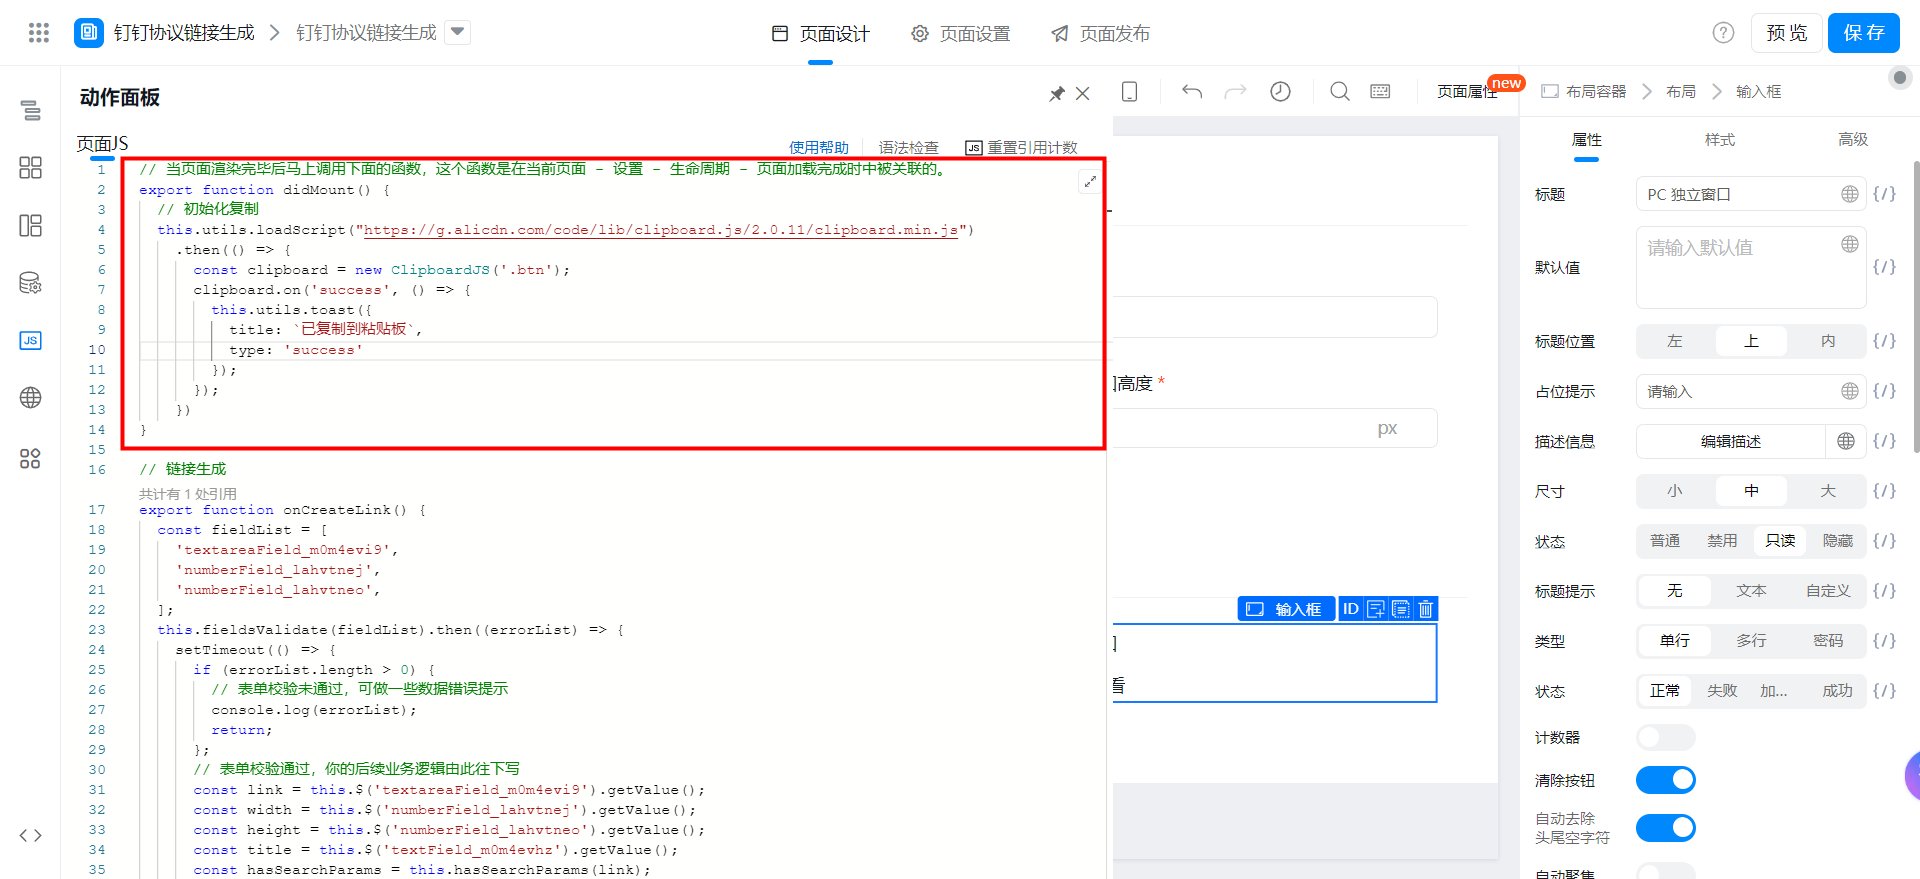Click the help question mark icon
This screenshot has width=1920, height=879.
pyautogui.click(x=1723, y=33)
